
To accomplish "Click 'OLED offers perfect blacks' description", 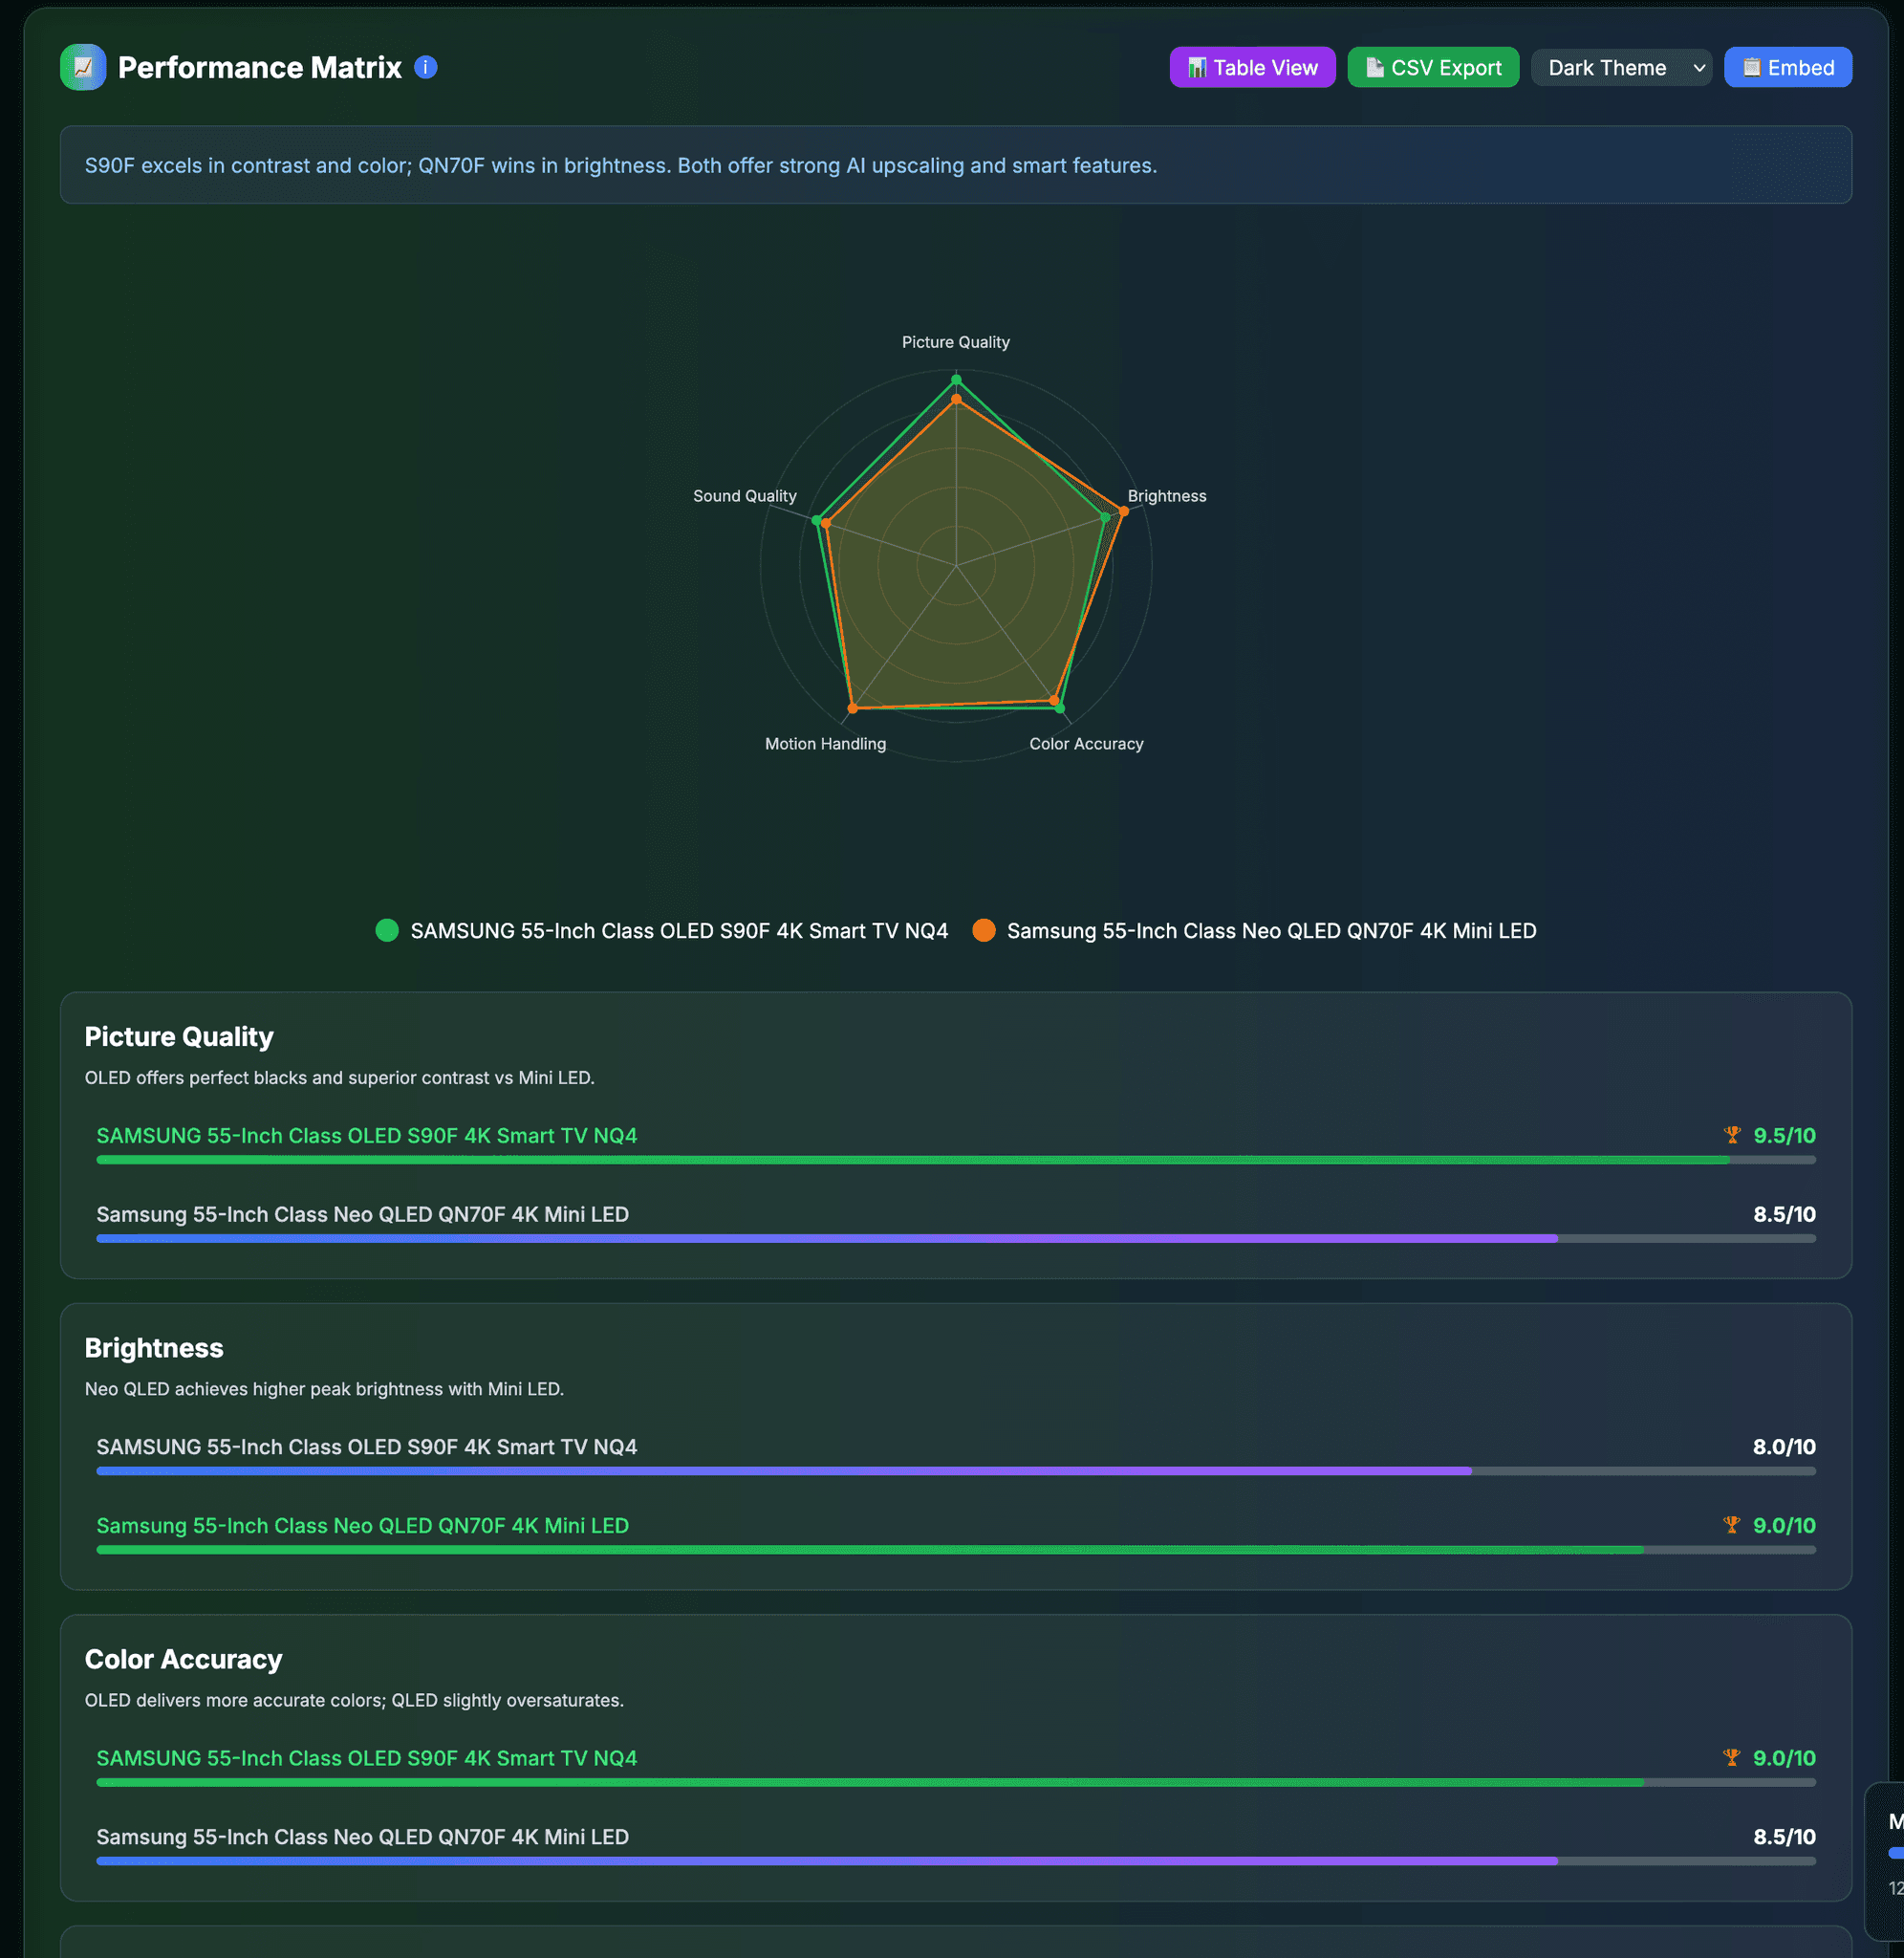I will click(339, 1078).
